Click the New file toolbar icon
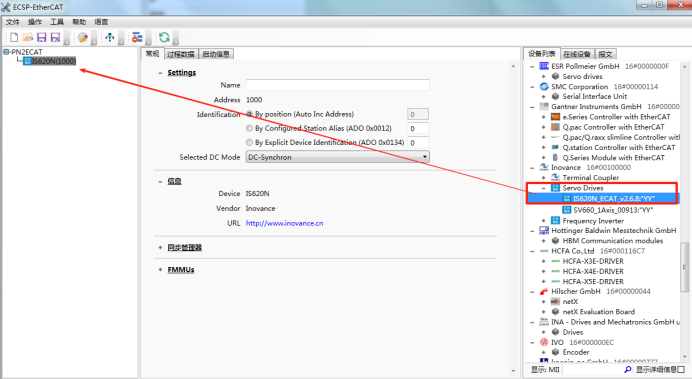Image resolution: width=692 pixels, height=379 pixels. point(14,38)
